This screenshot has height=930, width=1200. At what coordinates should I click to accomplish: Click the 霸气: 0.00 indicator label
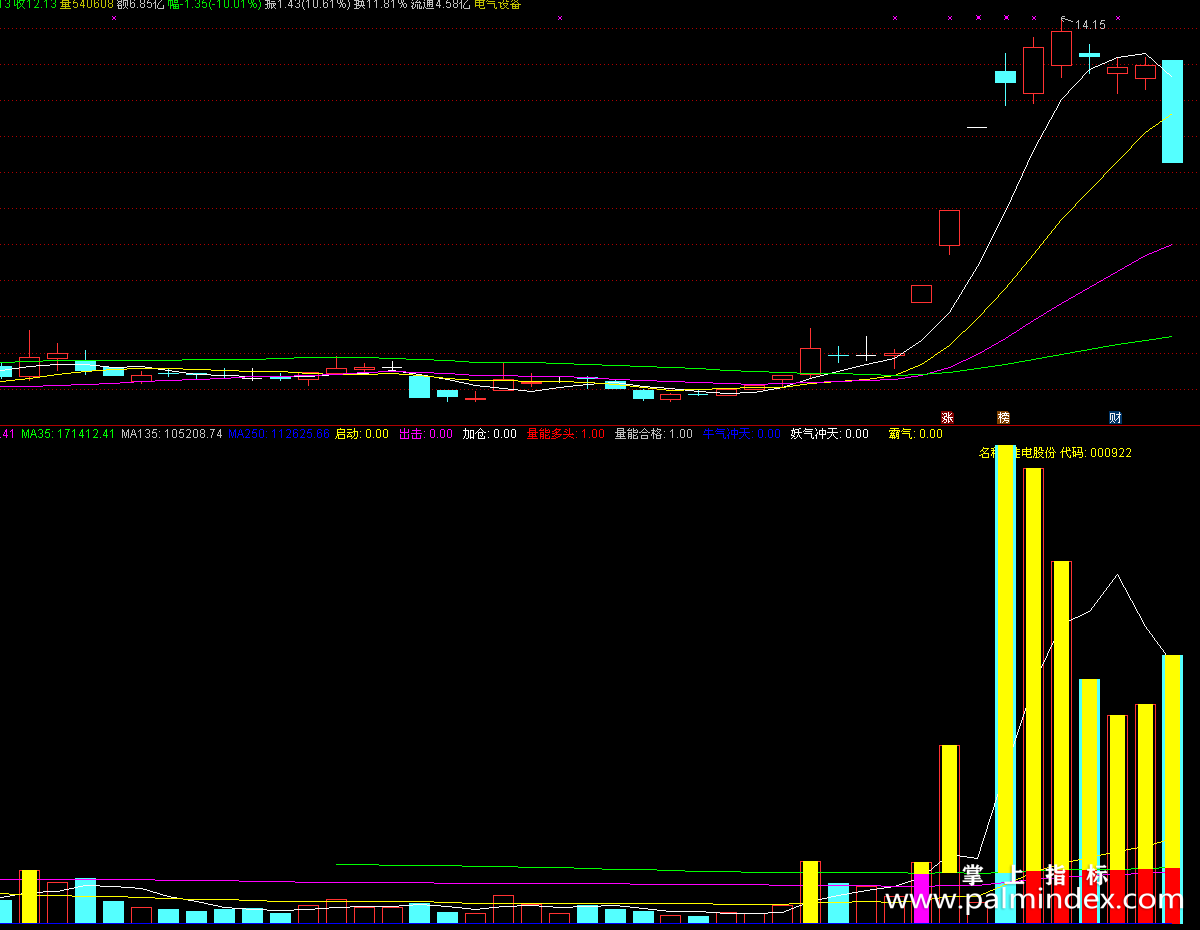coord(915,434)
